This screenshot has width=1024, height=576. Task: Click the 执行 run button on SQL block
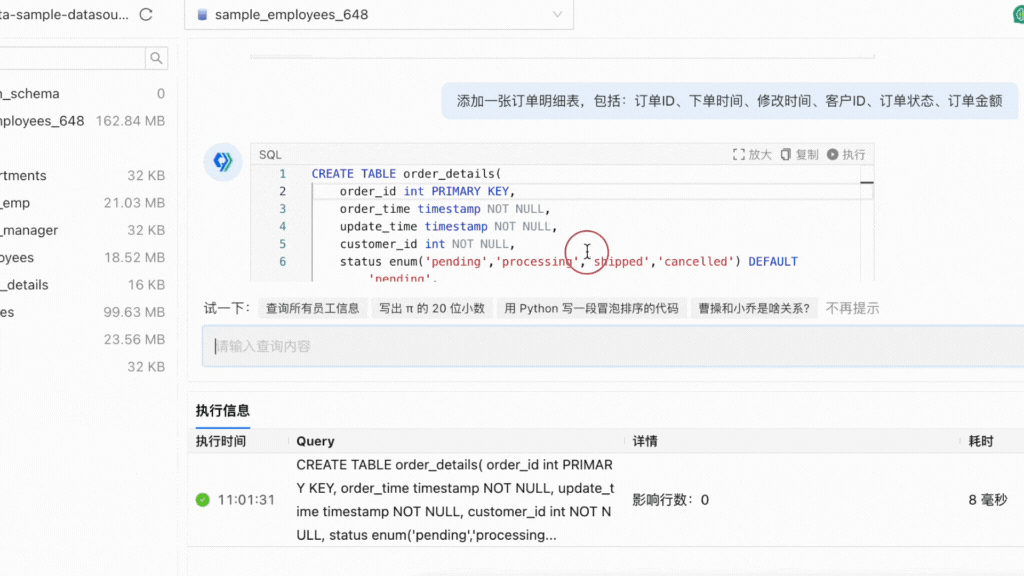click(846, 155)
